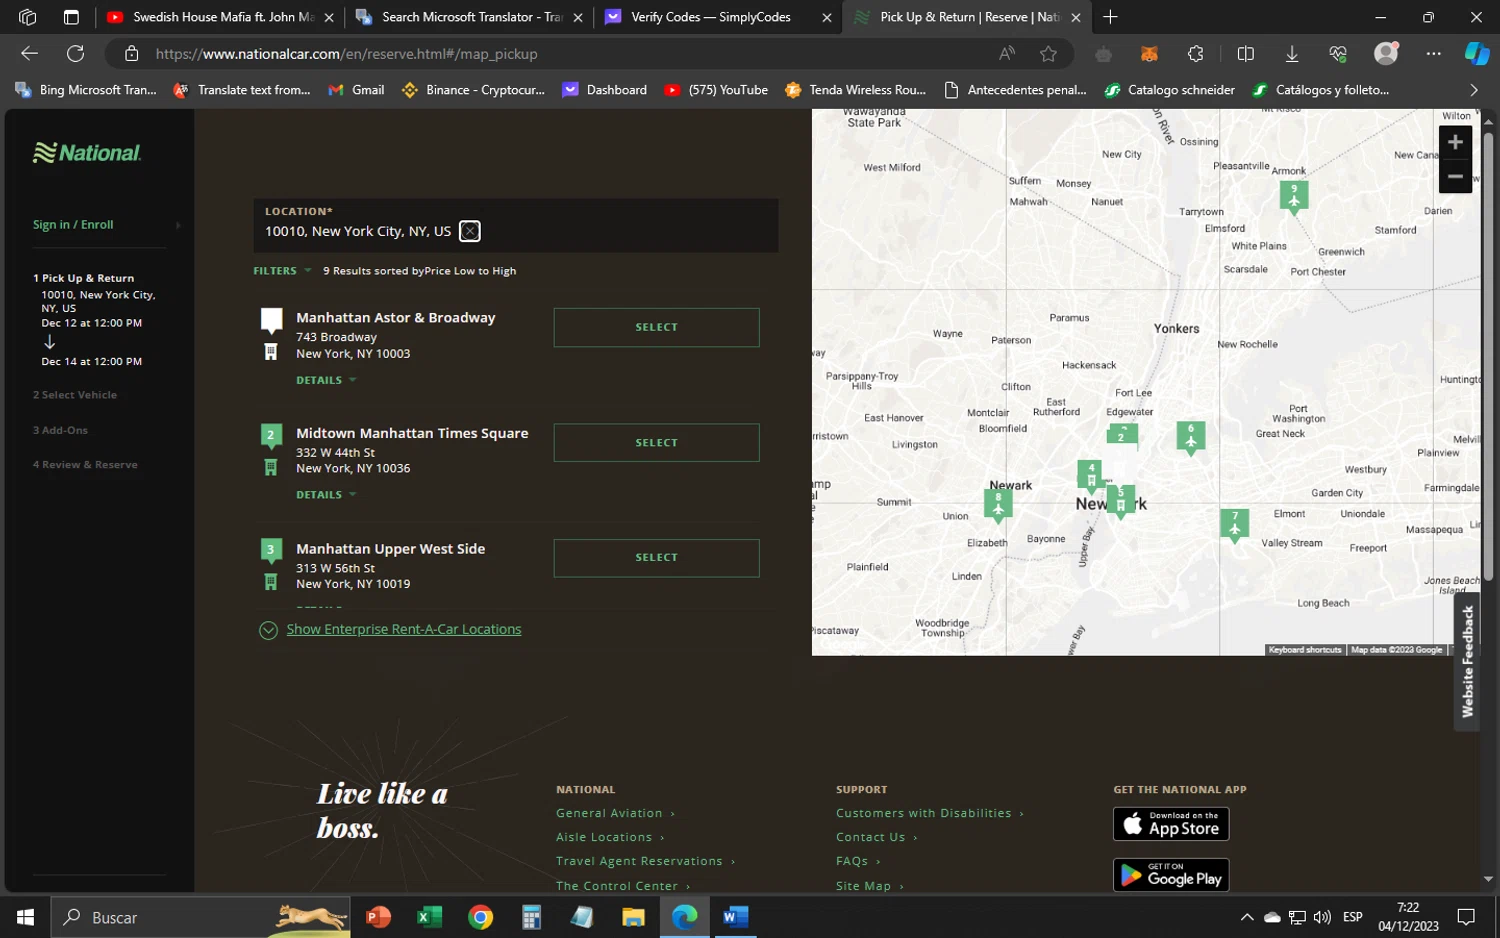Open Windows Start menu

[25, 917]
